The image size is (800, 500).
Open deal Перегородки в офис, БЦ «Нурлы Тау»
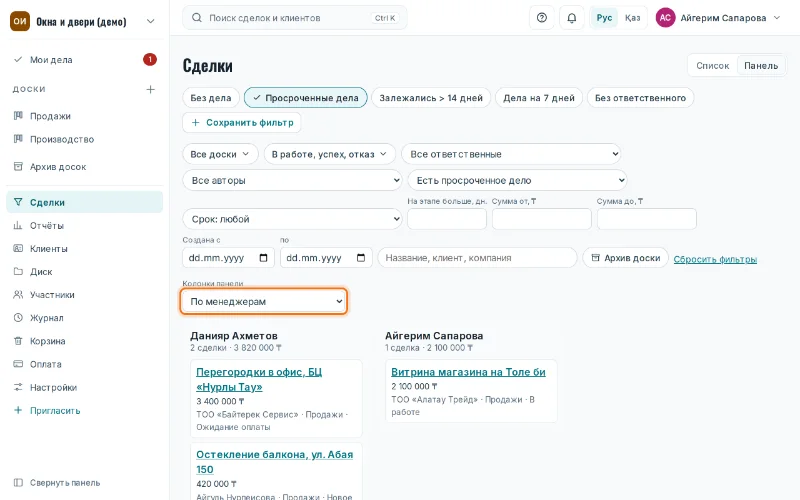tap(259, 380)
